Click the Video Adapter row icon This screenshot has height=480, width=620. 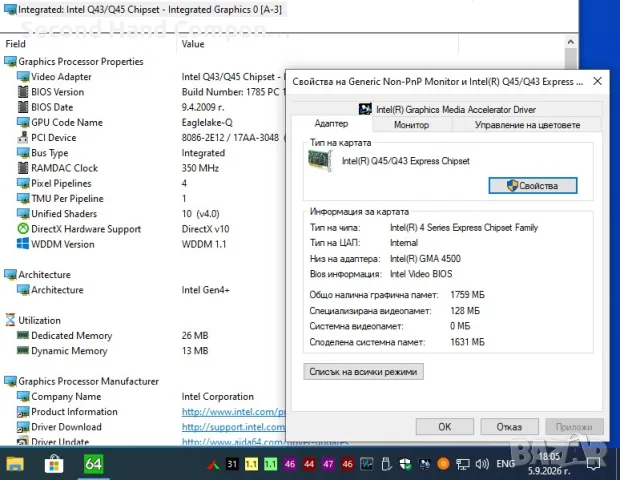tap(23, 77)
